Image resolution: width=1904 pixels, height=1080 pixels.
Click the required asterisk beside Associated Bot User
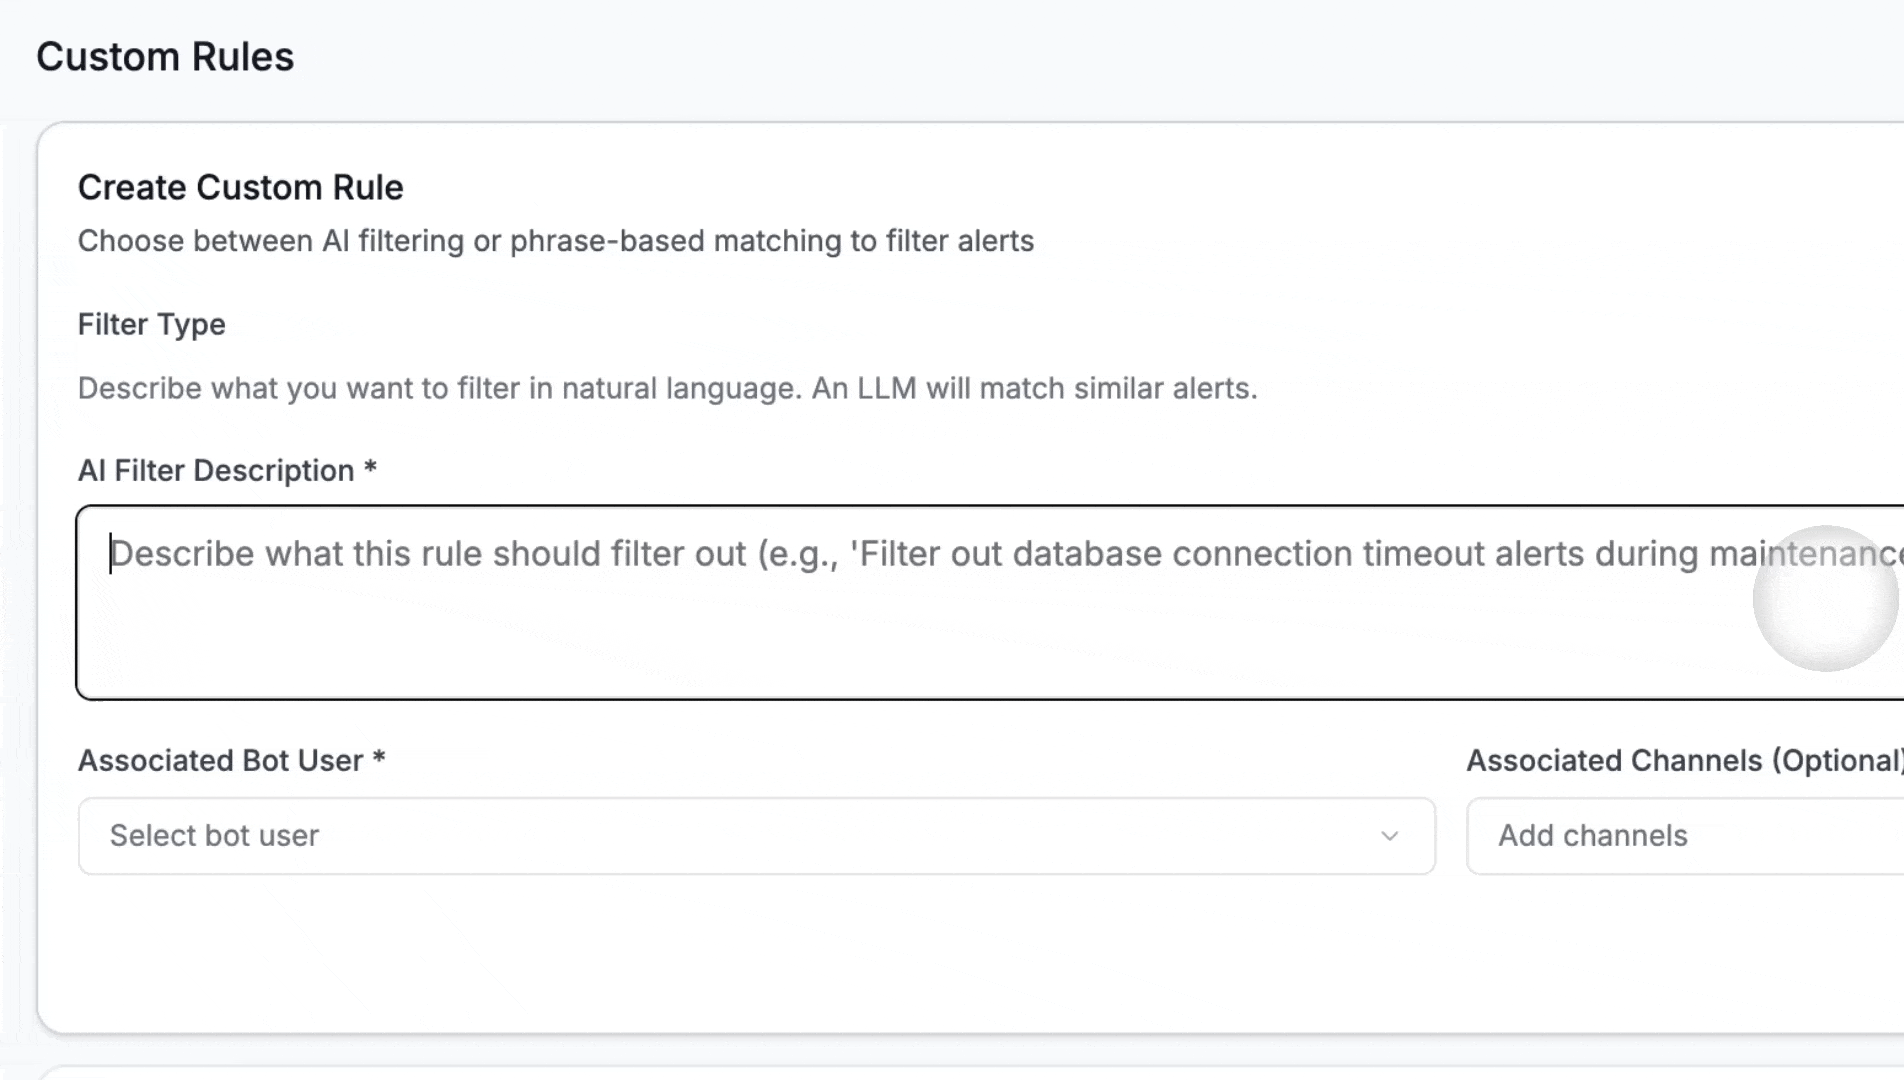[379, 758]
